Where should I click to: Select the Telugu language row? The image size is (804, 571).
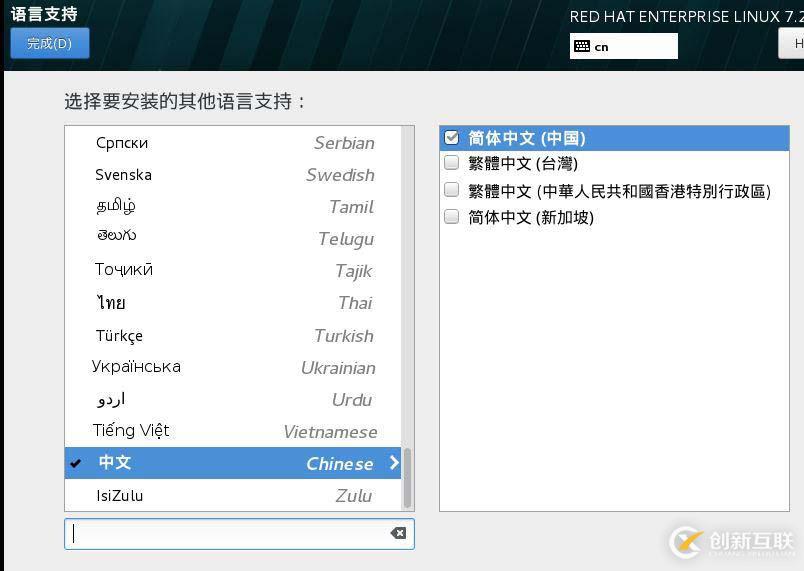point(233,238)
